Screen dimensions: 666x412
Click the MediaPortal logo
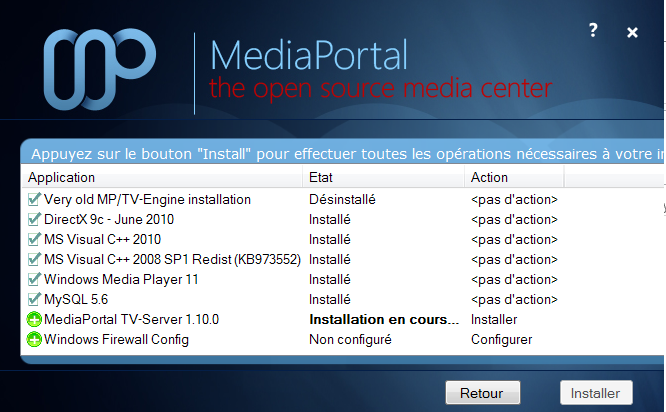coord(100,69)
